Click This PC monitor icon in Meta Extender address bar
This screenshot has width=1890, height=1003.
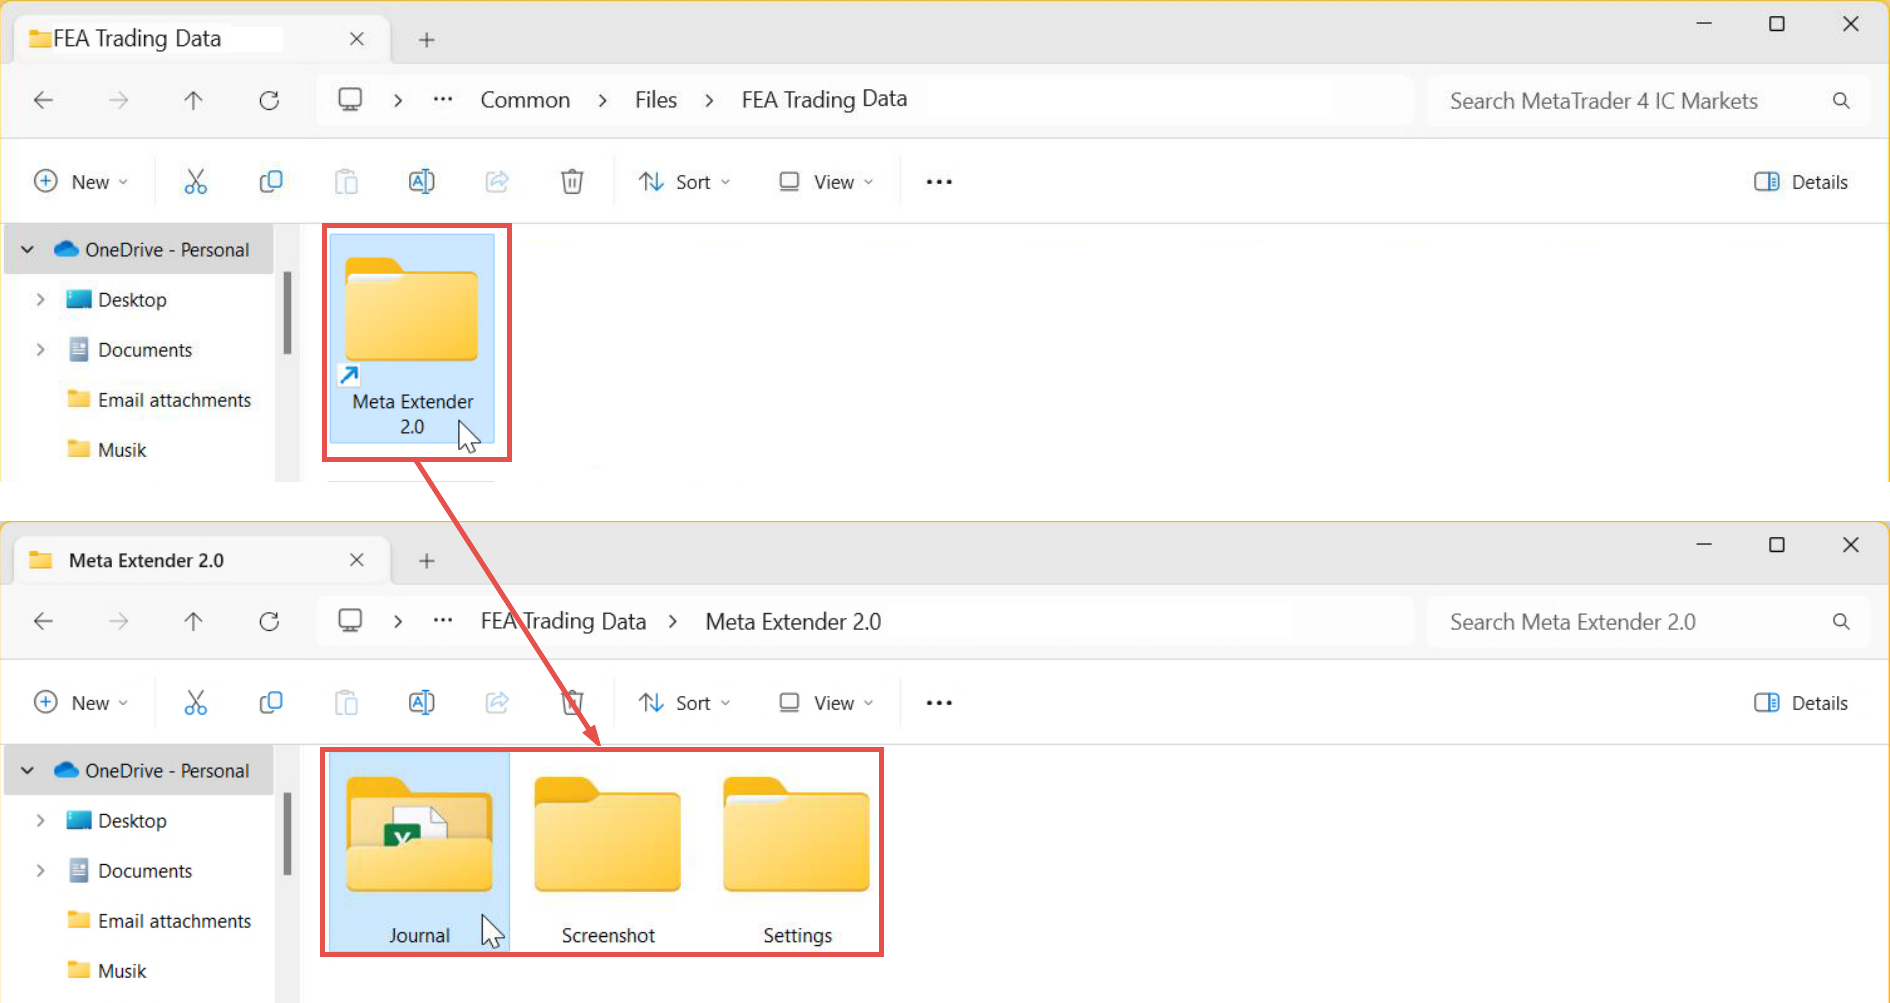click(x=350, y=621)
